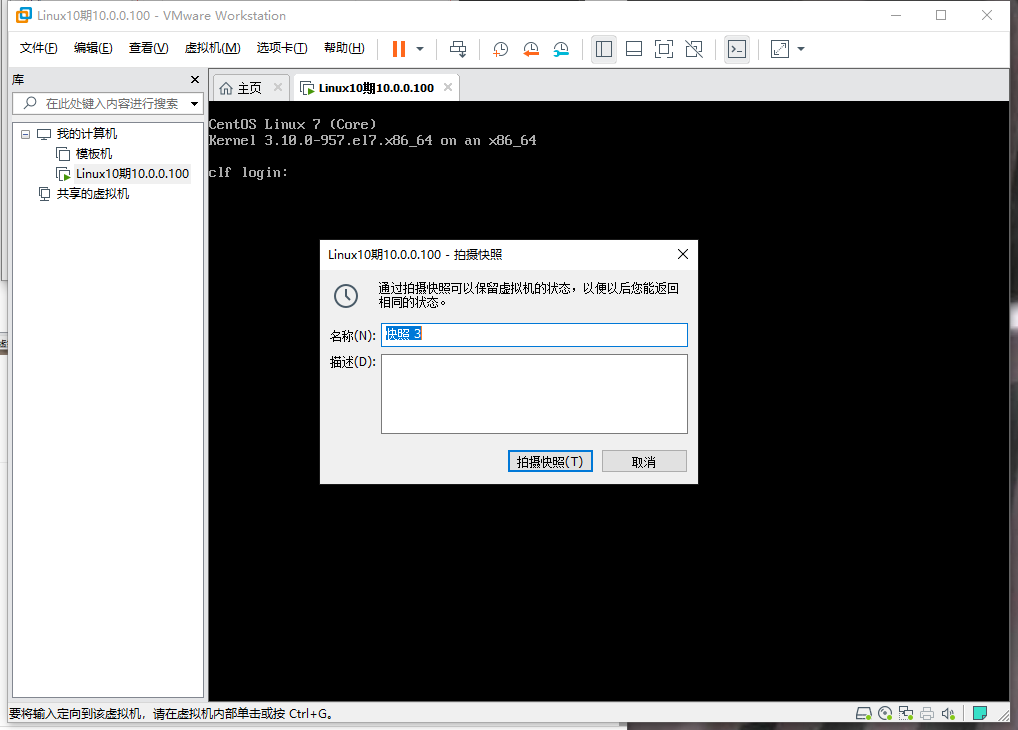Open the console view toolbar icon
1018x730 pixels.
[x=737, y=49]
